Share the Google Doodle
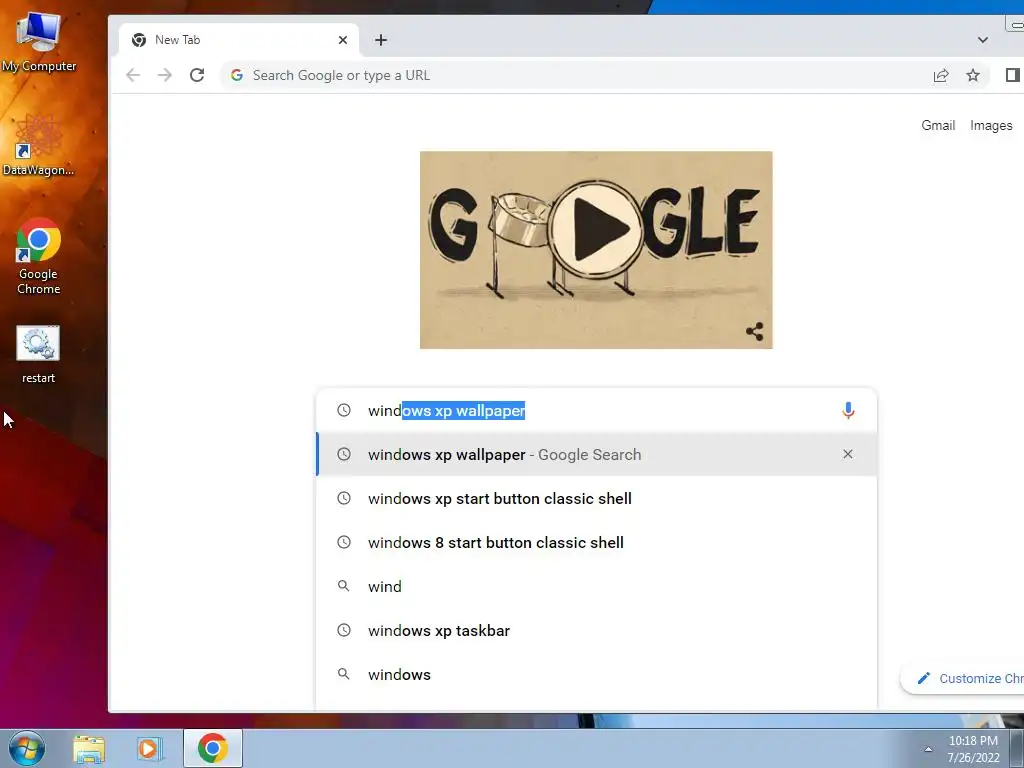1024x768 pixels. click(x=754, y=331)
